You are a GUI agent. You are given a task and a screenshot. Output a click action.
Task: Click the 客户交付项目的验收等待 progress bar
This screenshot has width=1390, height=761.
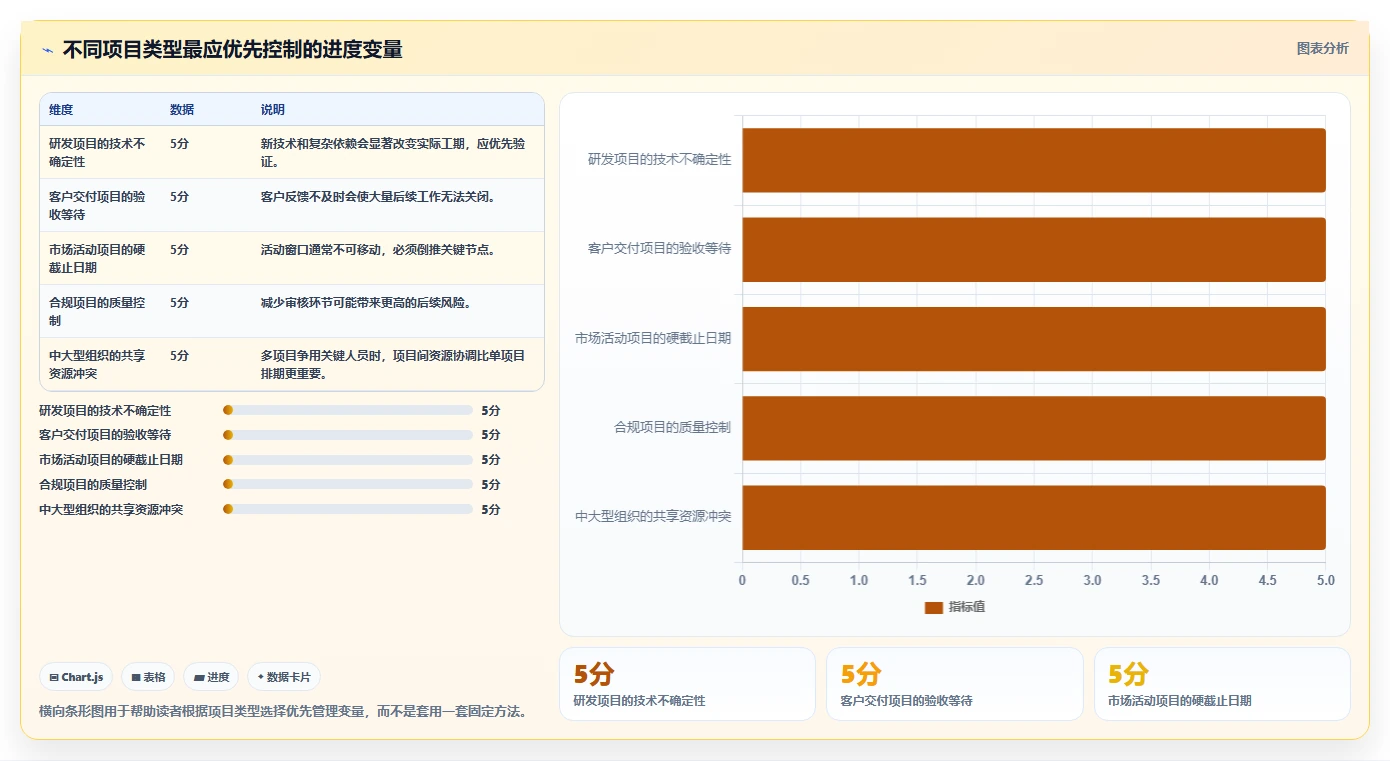[348, 435]
